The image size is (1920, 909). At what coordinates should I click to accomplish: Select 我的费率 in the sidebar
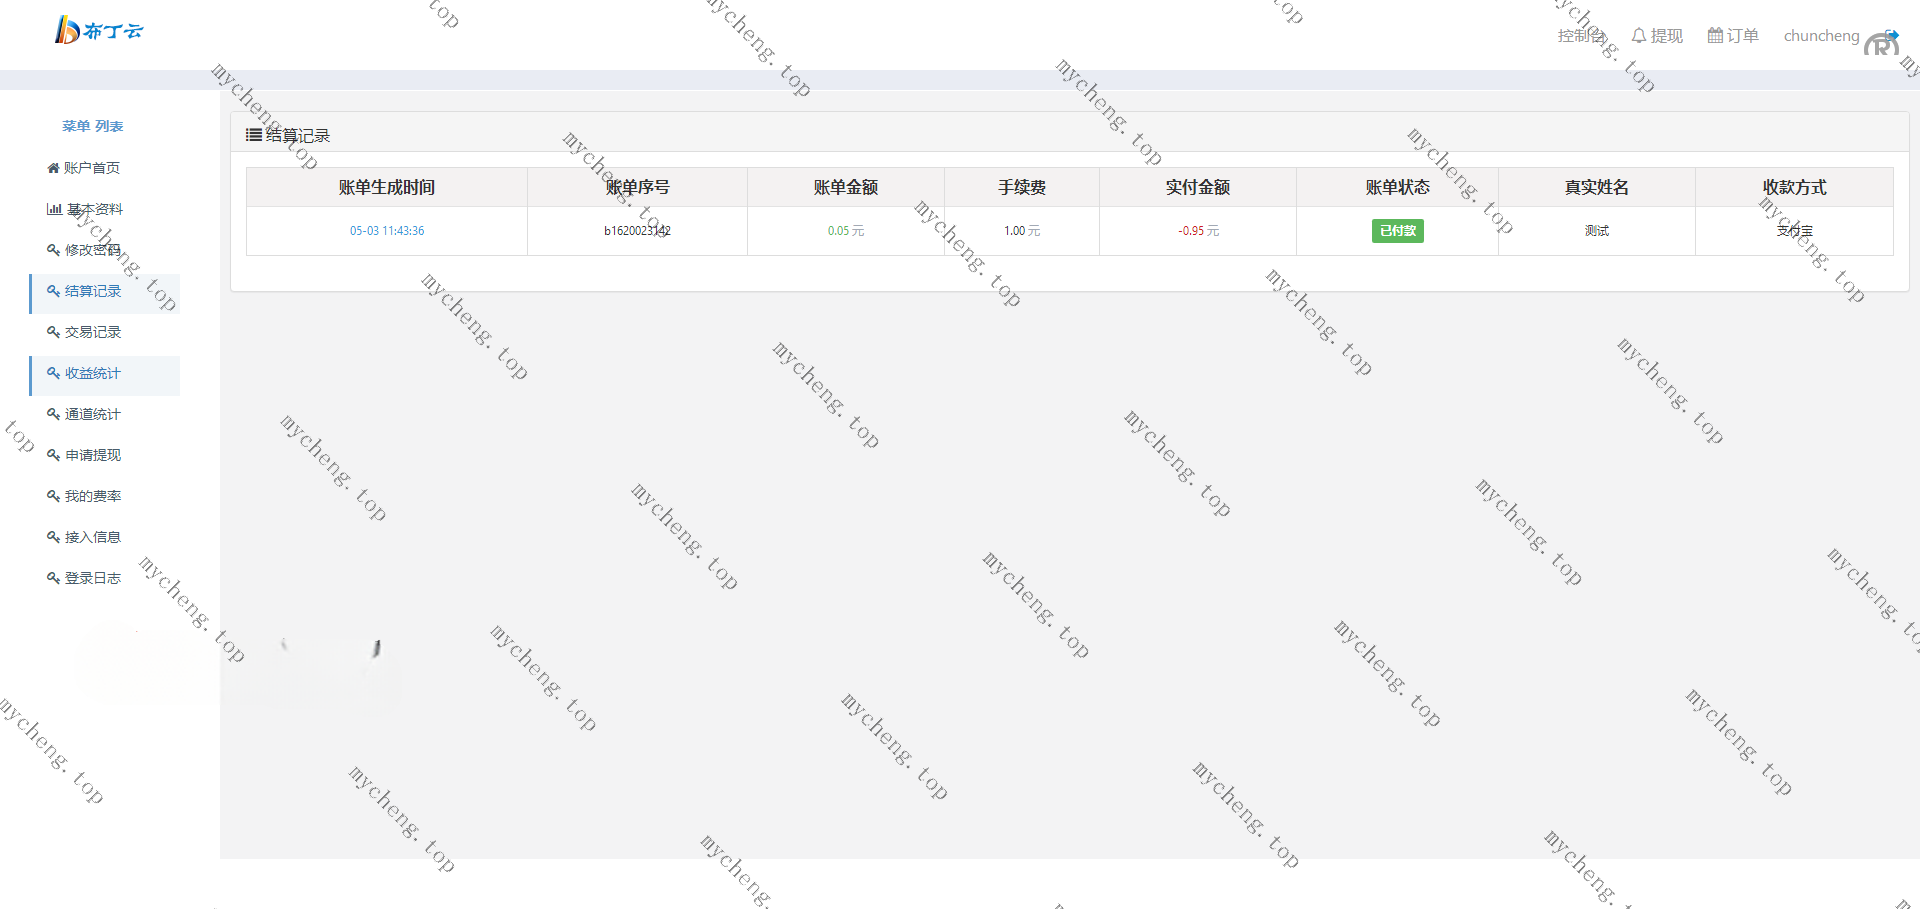click(x=93, y=496)
